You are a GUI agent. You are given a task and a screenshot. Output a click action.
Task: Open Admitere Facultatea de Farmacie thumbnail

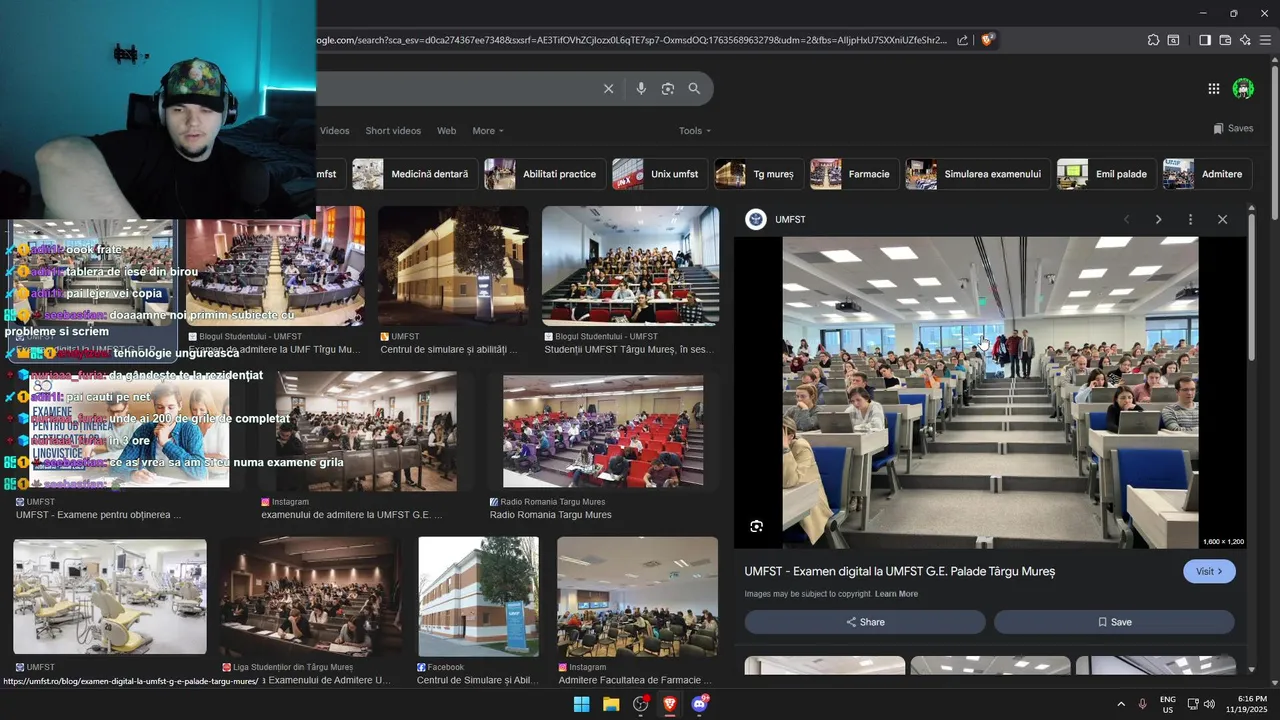637,596
